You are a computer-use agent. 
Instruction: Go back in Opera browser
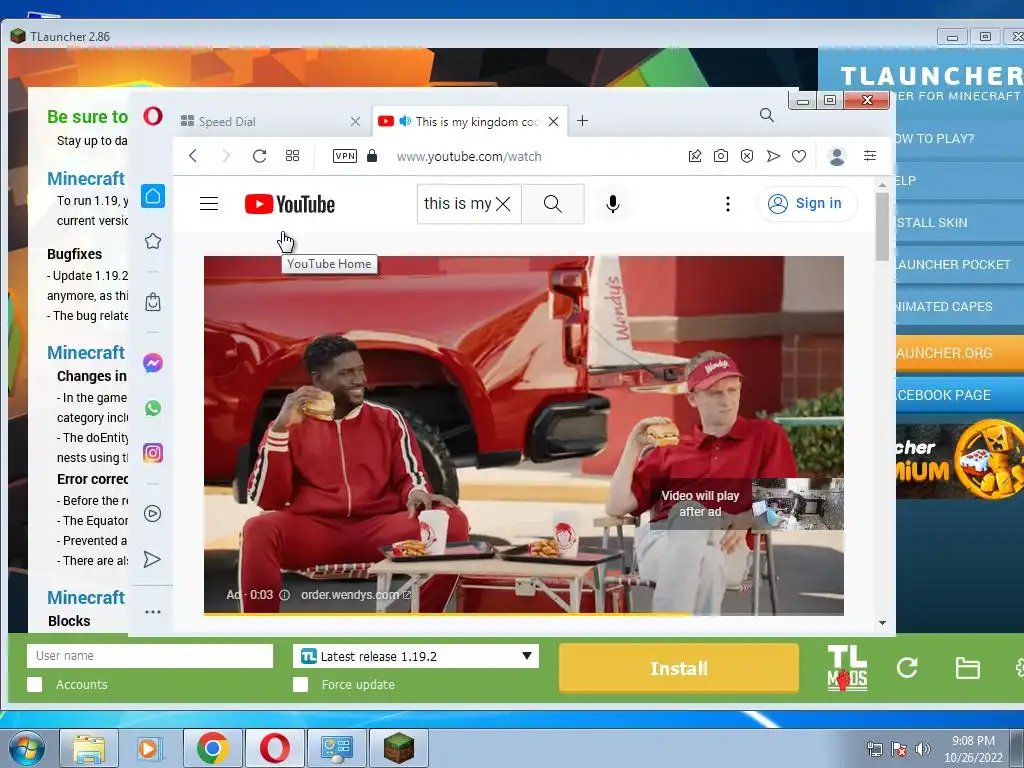click(193, 155)
